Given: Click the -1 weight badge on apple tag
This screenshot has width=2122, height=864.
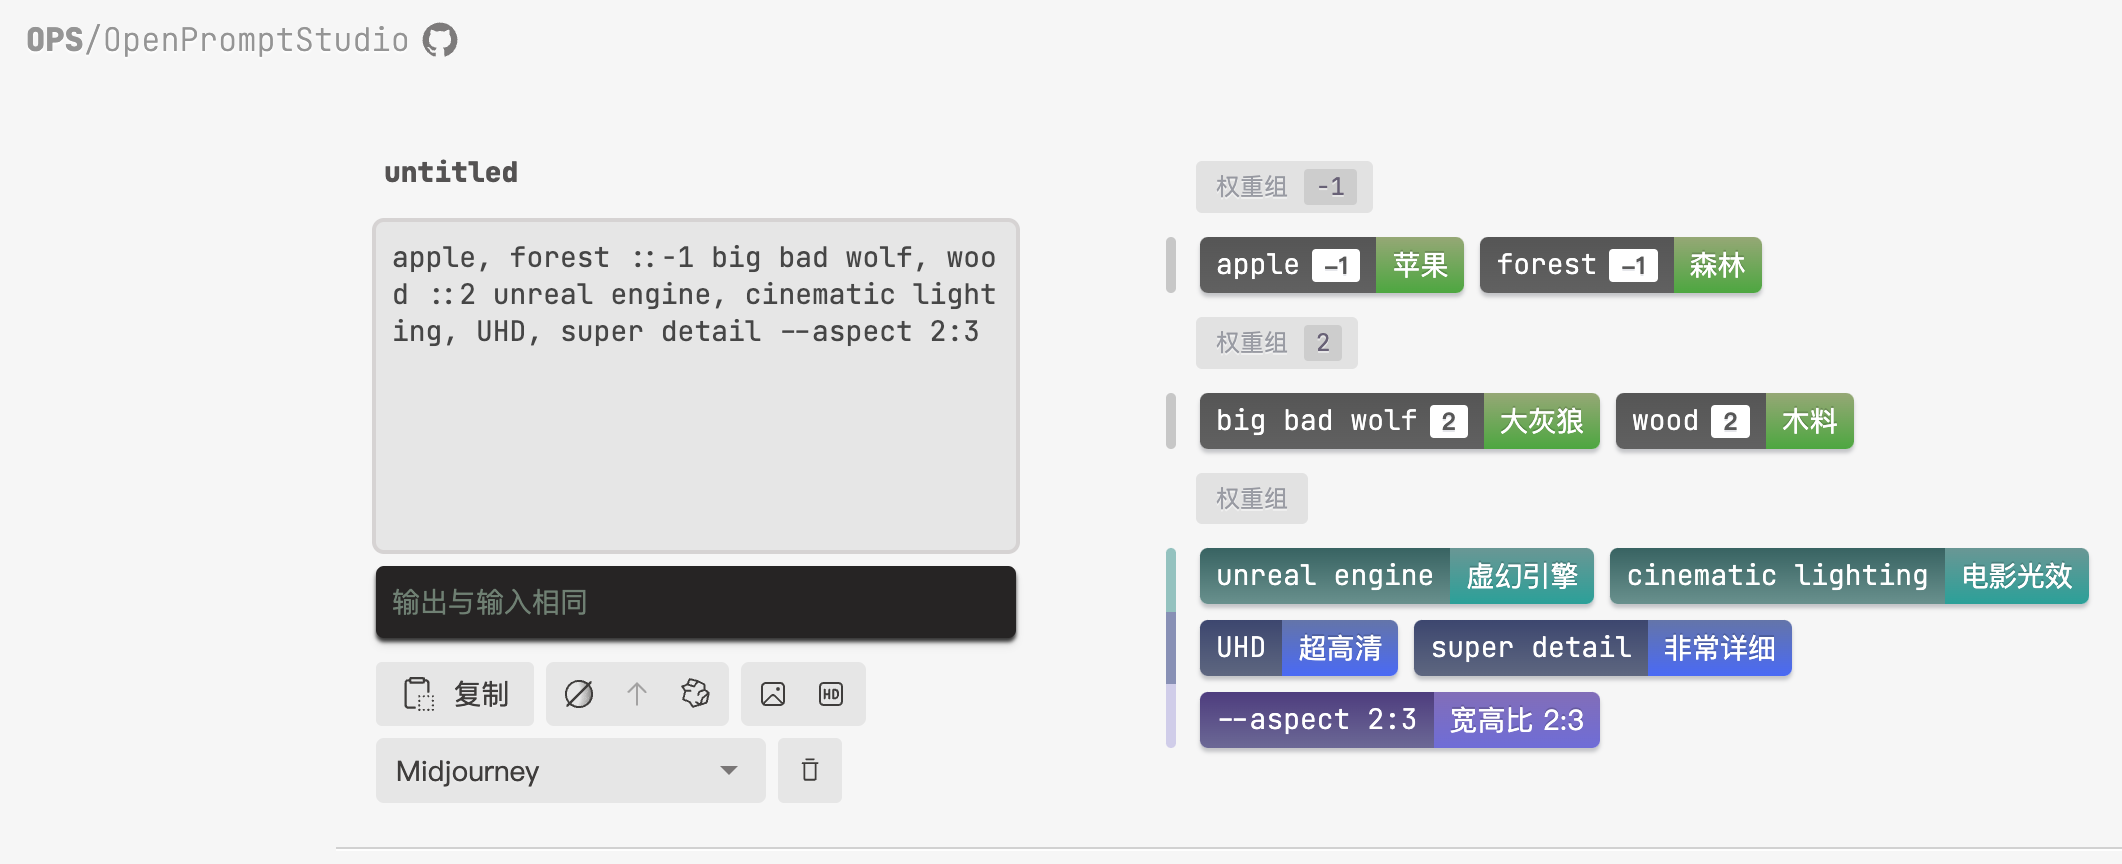Looking at the screenshot, I should point(1338,265).
